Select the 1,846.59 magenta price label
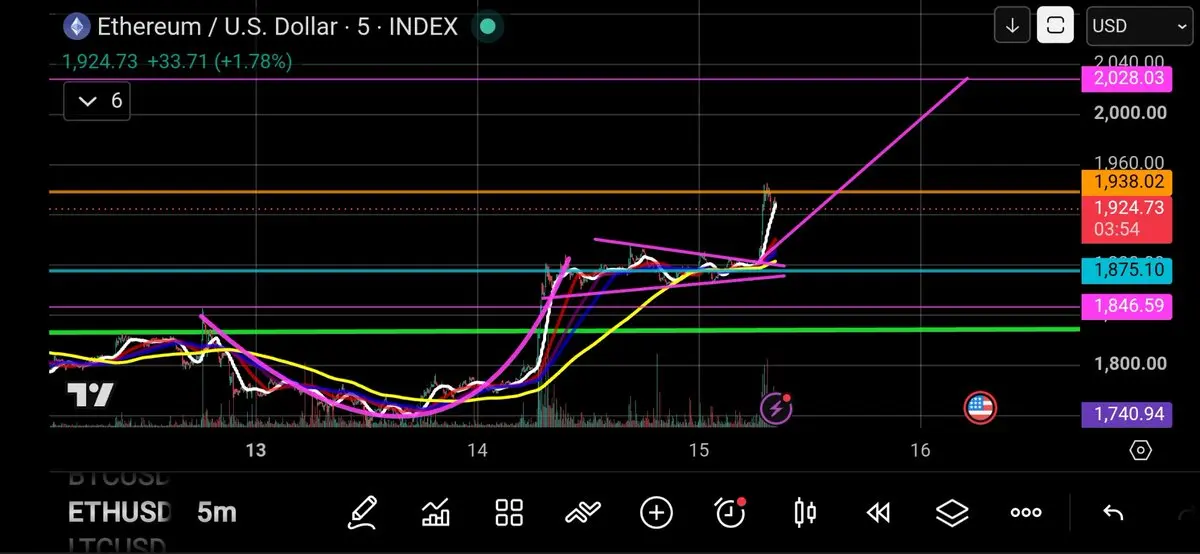The image size is (1200, 554). pyautogui.click(x=1126, y=306)
